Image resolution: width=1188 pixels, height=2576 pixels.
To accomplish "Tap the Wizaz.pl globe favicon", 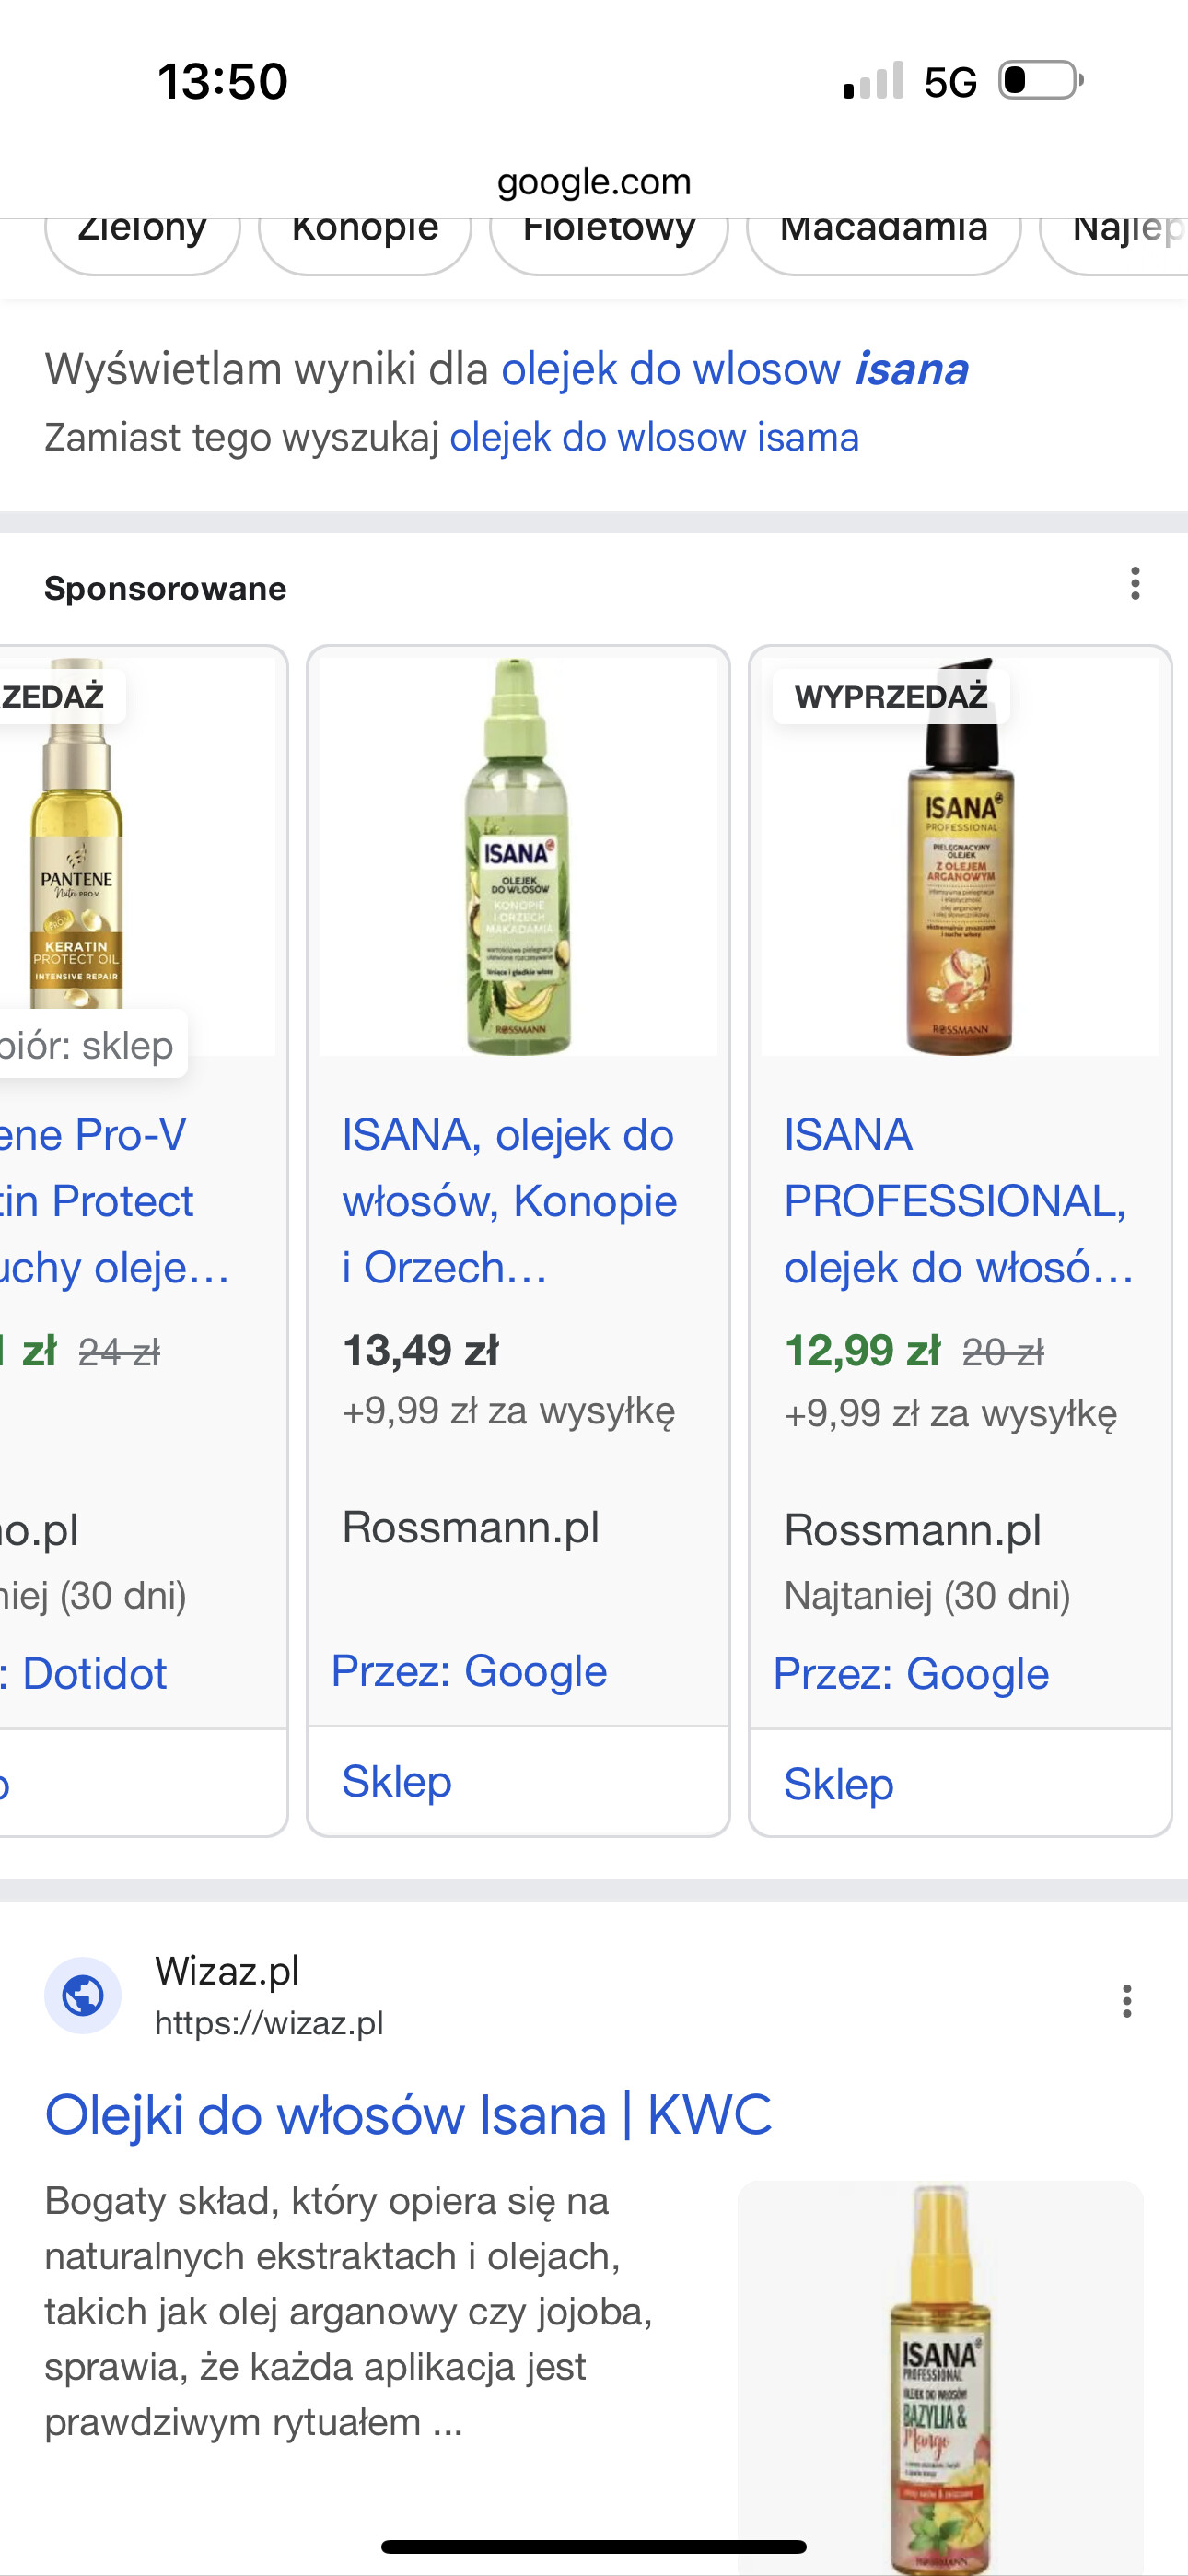I will [83, 1996].
